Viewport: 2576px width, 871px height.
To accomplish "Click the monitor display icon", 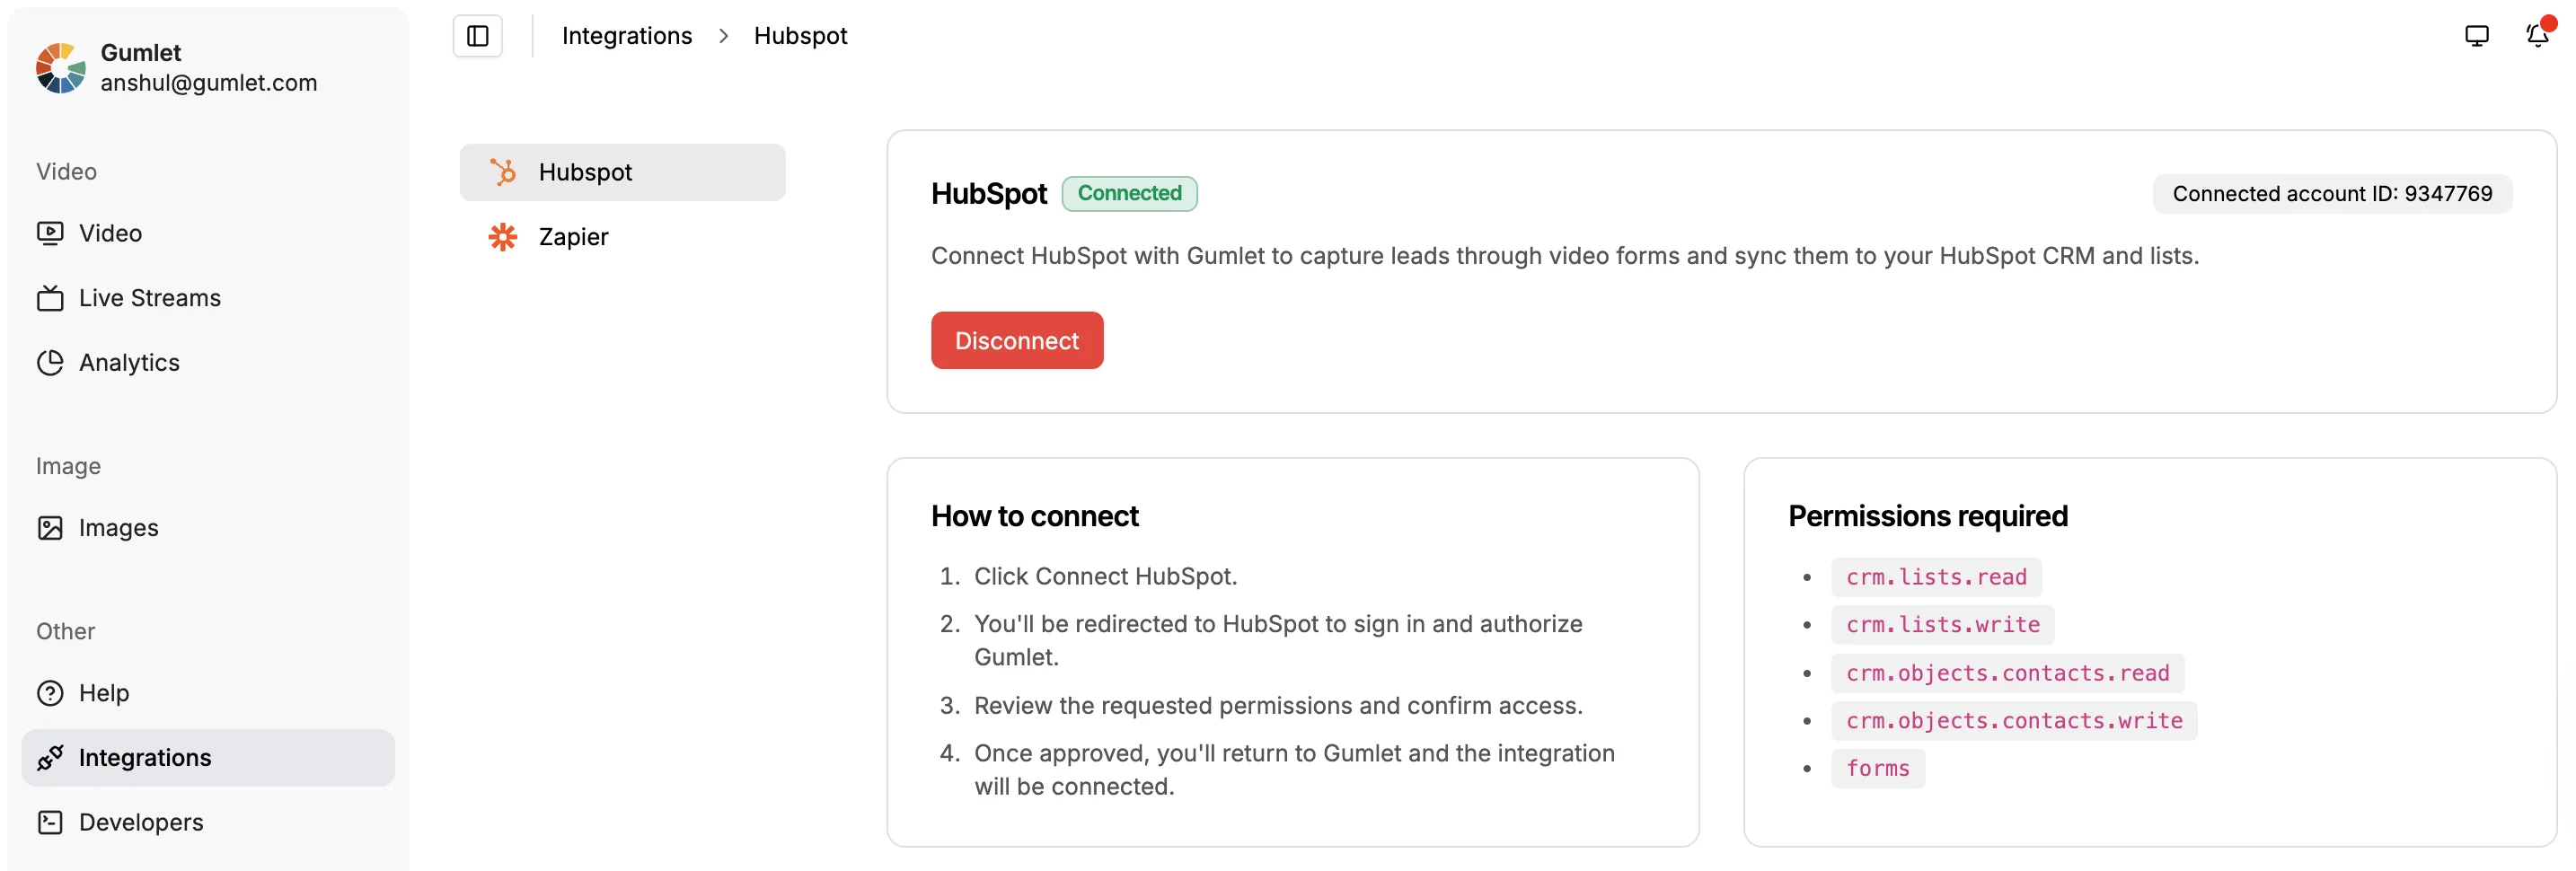I will coord(2476,36).
